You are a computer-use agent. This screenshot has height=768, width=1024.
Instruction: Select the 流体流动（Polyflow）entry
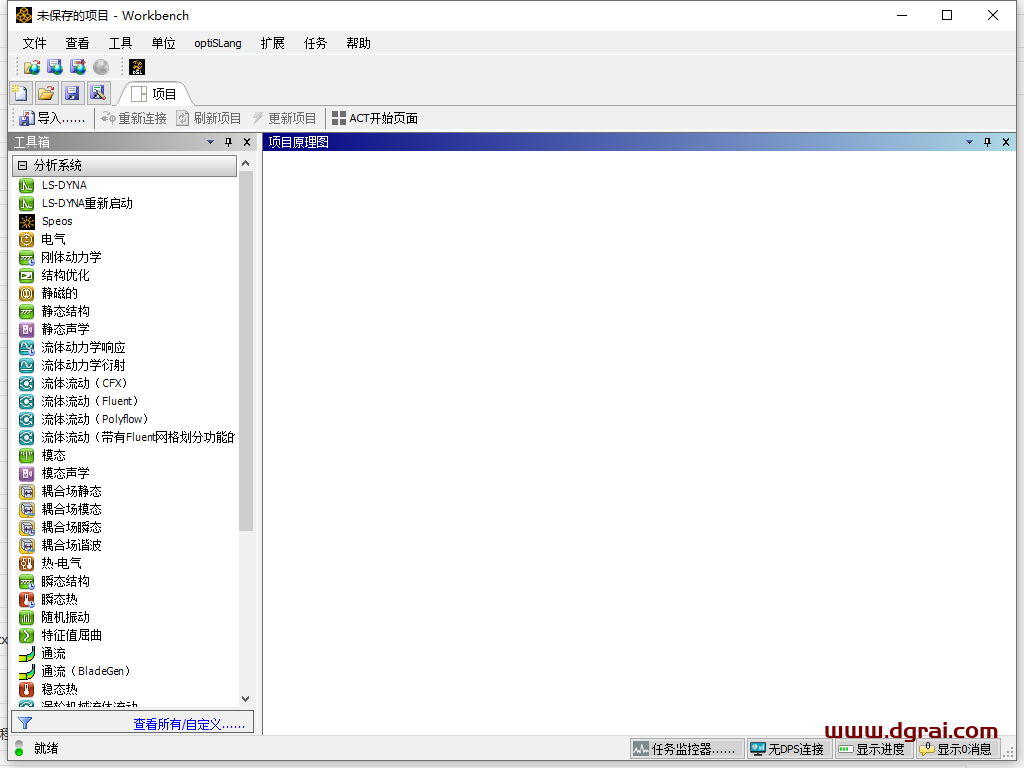95,419
